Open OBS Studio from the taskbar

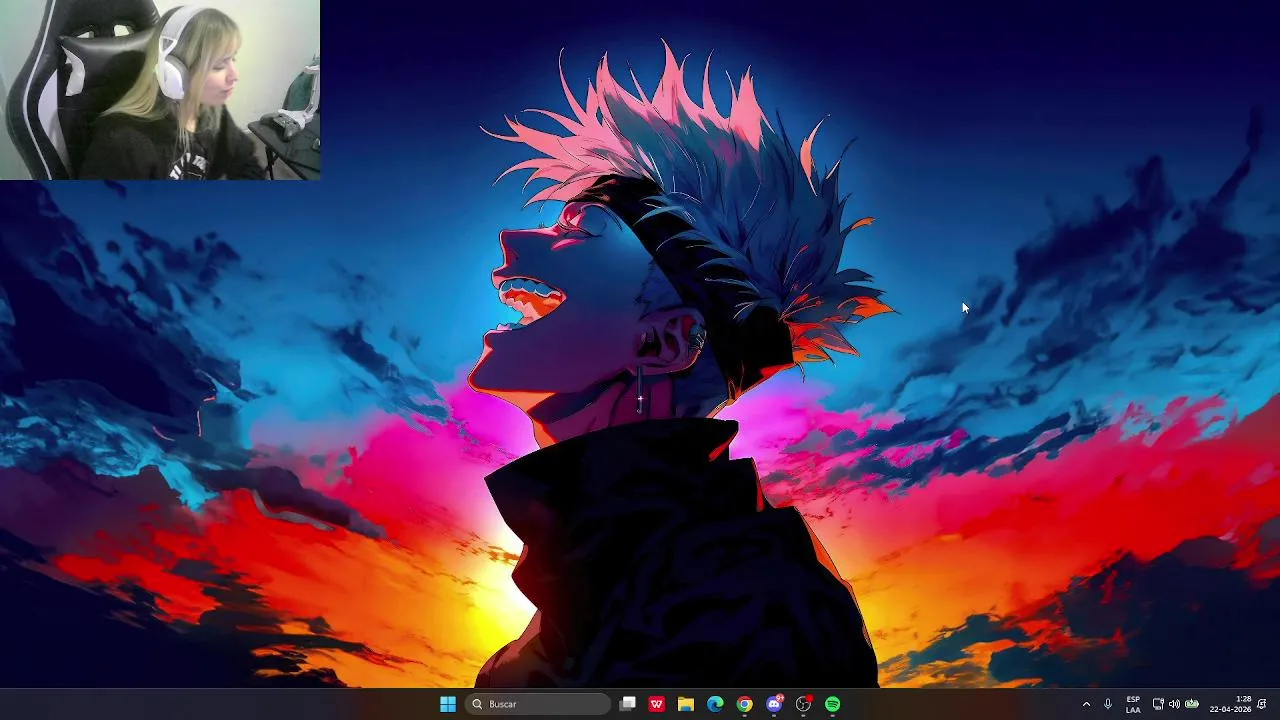point(803,704)
